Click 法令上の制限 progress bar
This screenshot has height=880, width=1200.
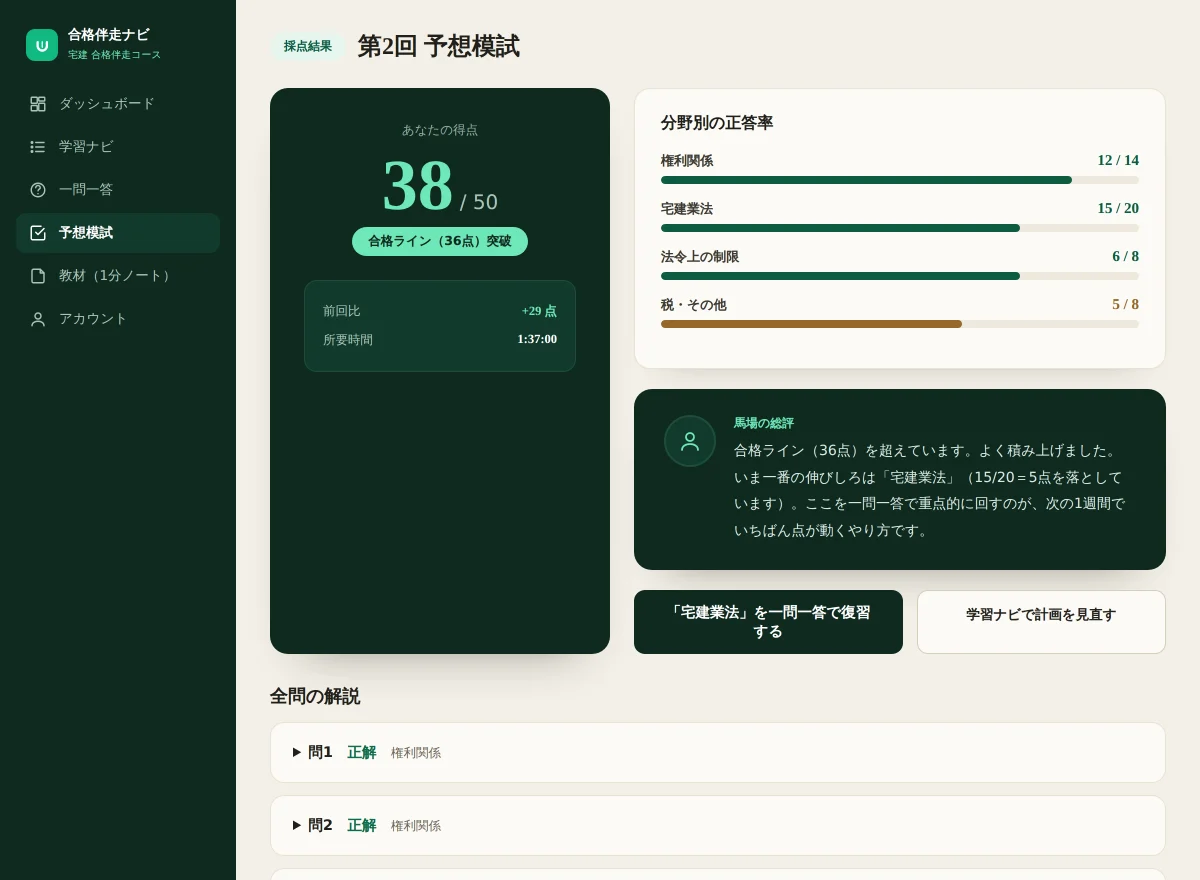[x=900, y=276]
